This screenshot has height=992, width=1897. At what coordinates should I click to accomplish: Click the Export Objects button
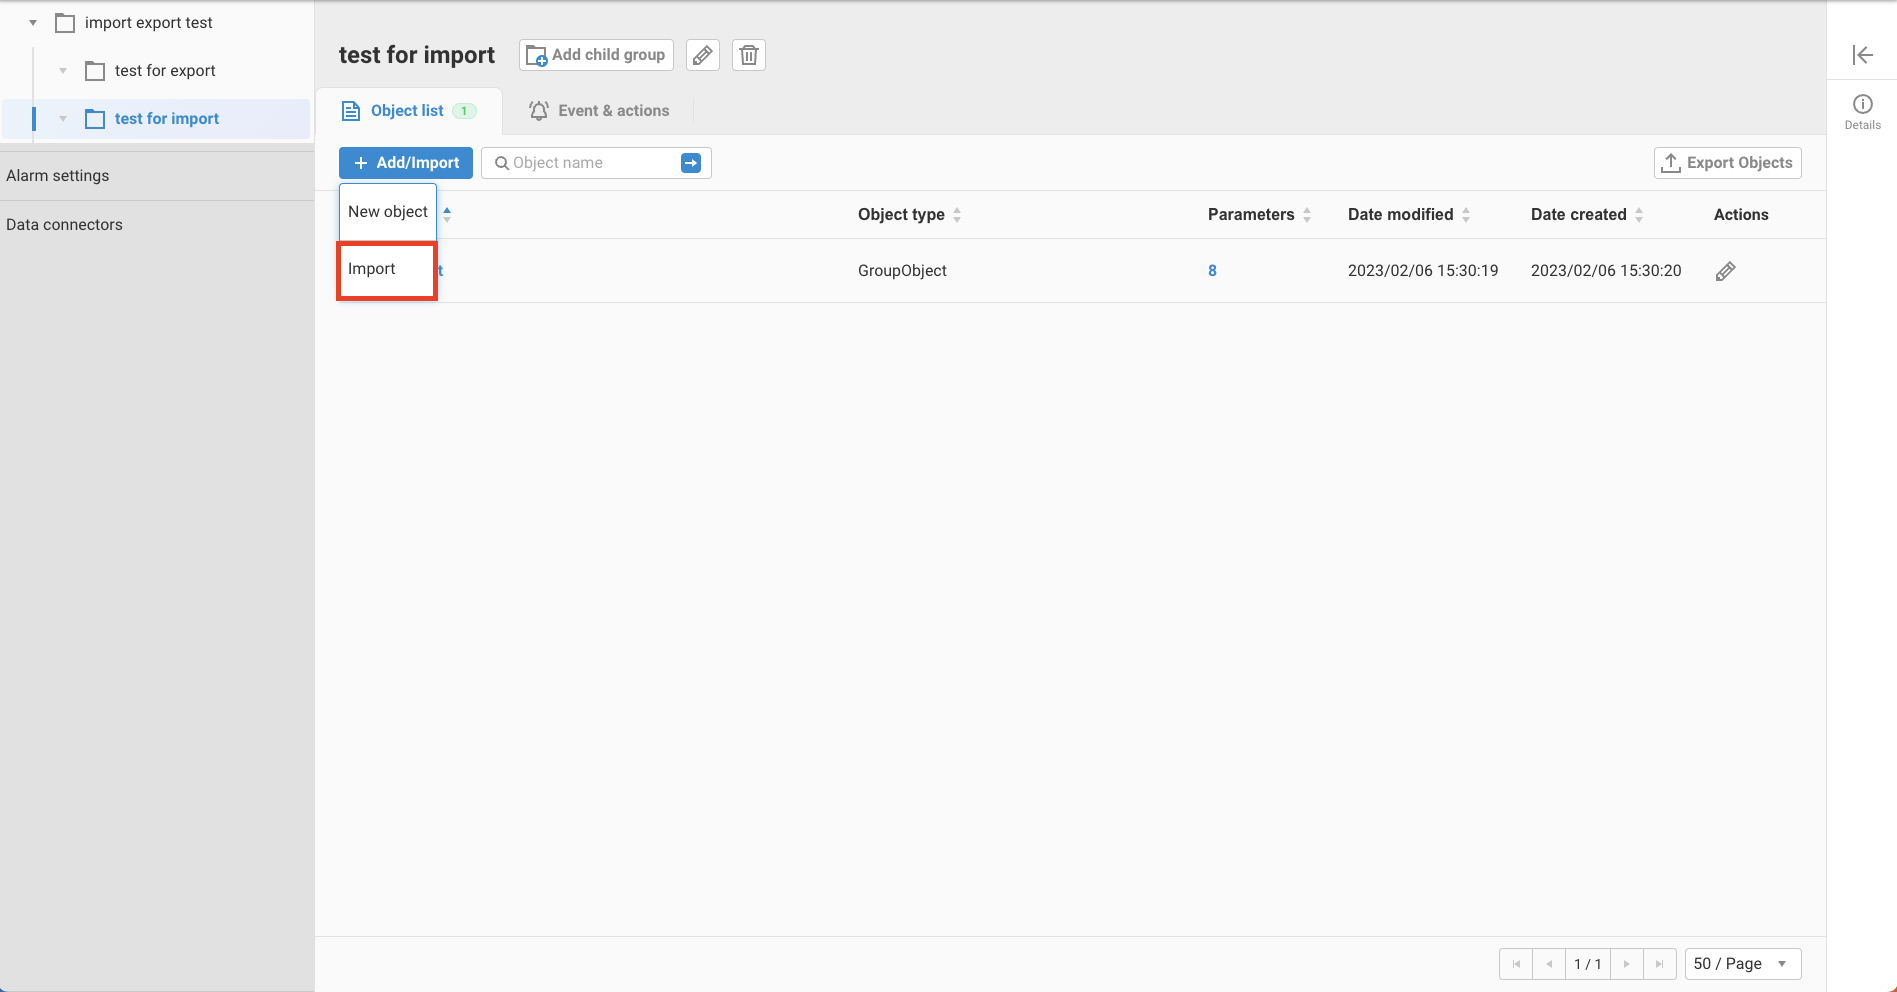point(1727,163)
